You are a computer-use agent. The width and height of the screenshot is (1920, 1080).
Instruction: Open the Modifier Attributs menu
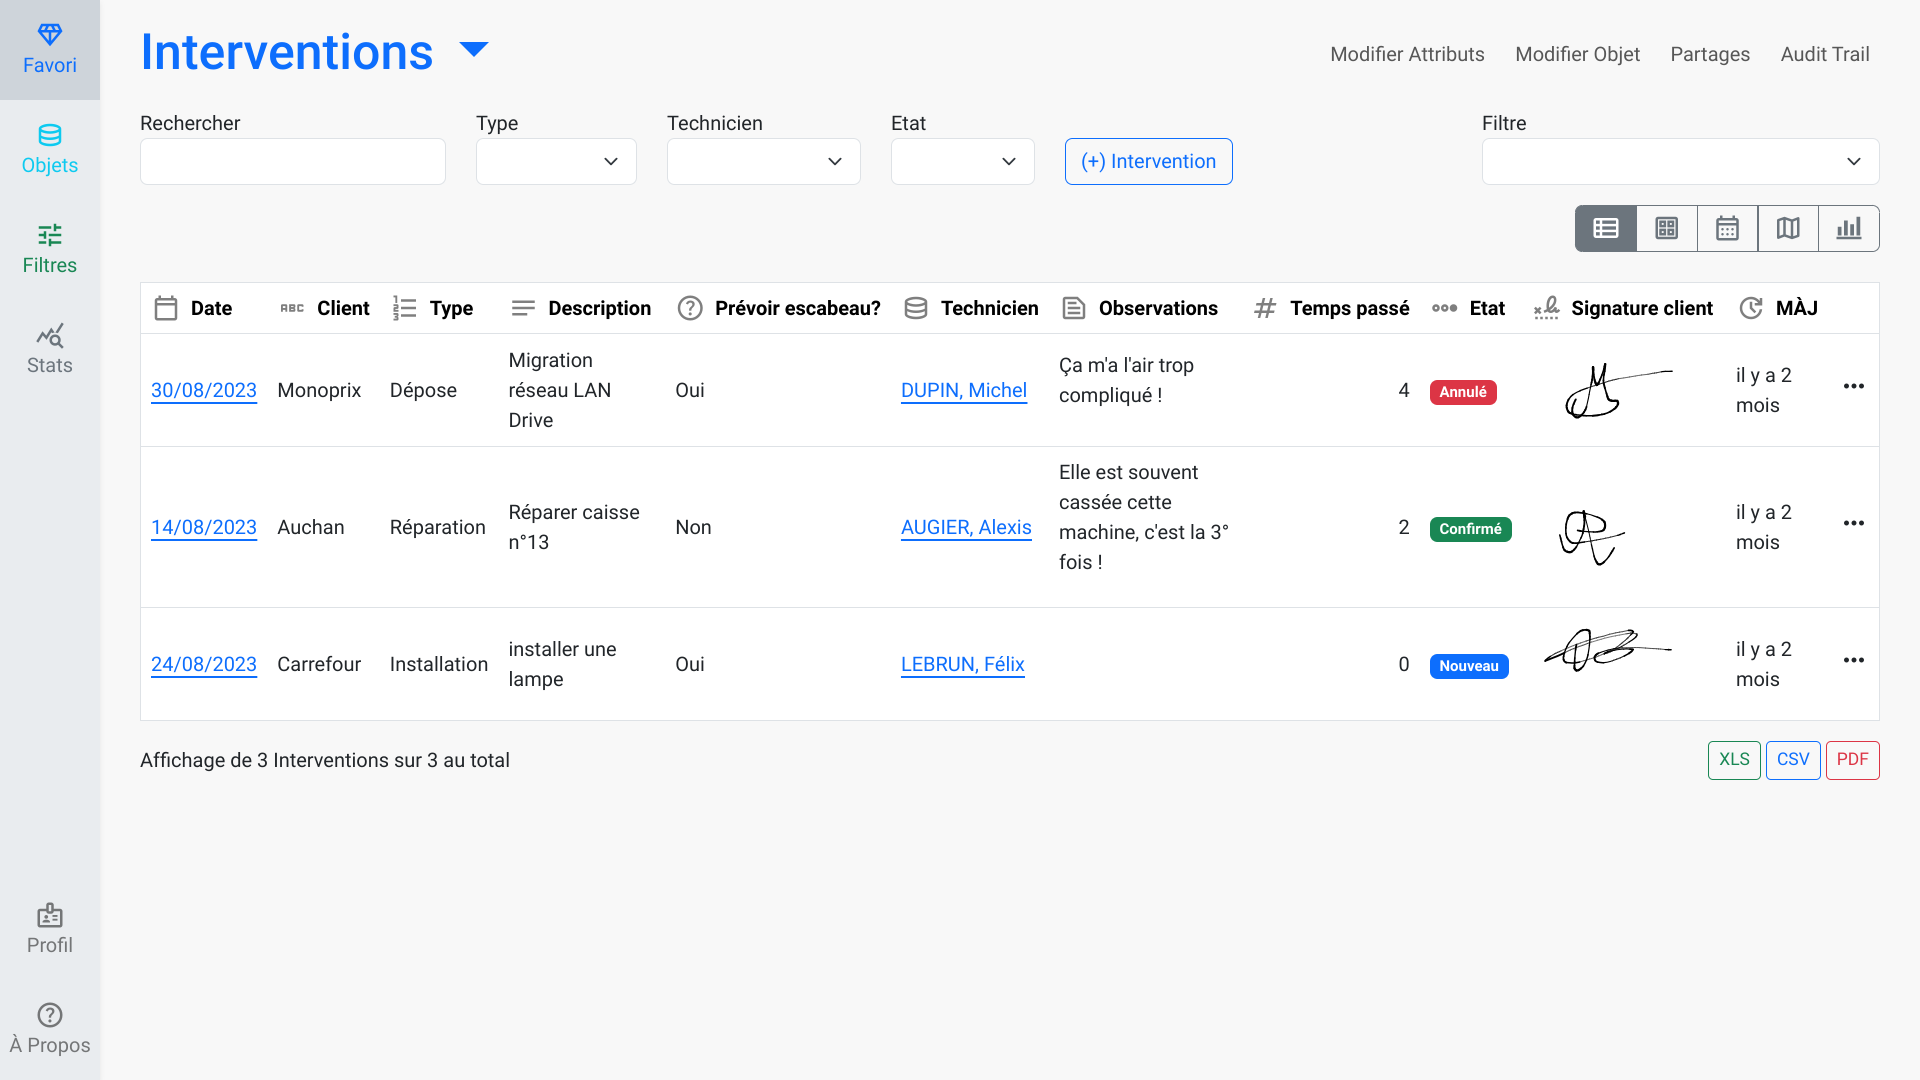(1407, 54)
